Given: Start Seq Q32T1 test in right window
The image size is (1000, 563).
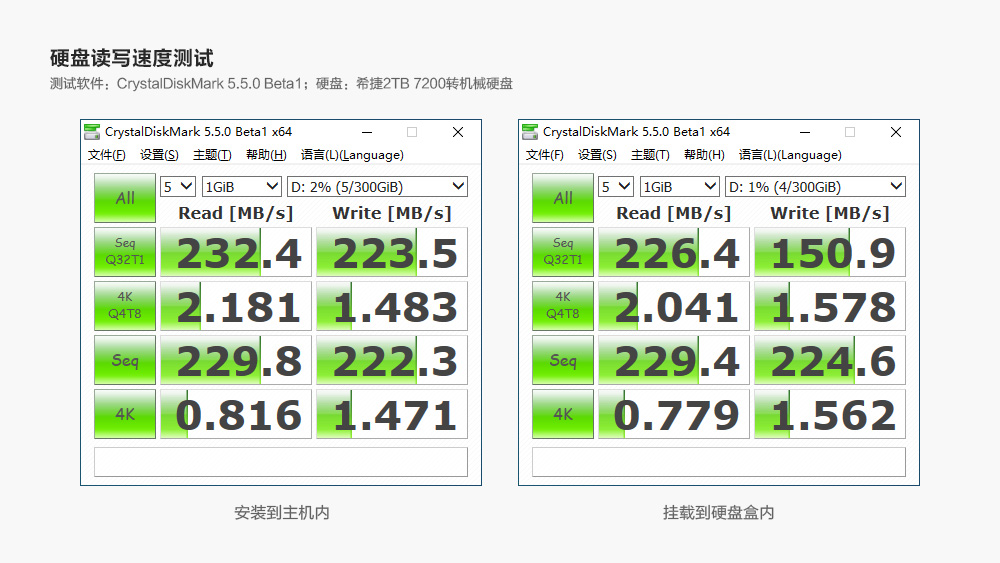Looking at the screenshot, I should point(563,252).
